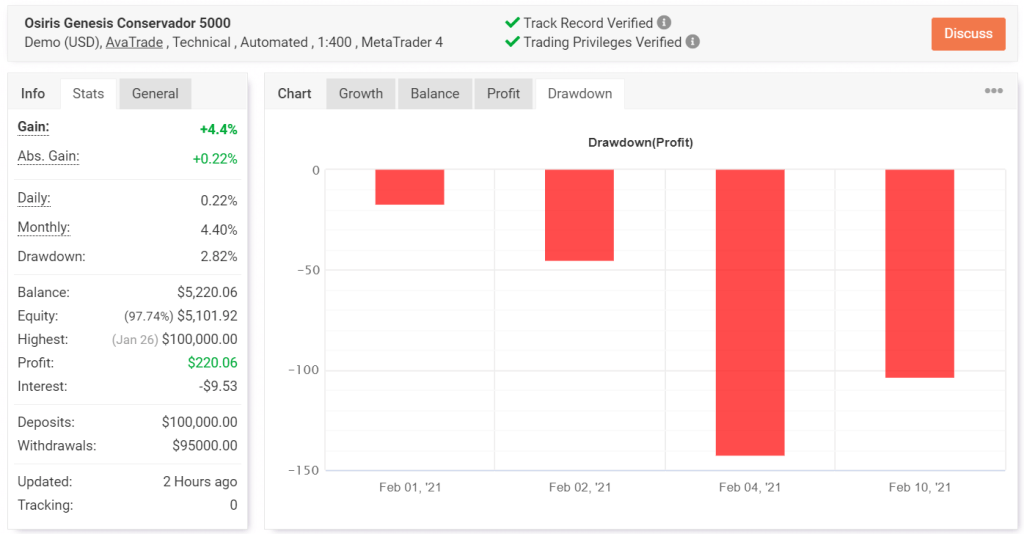This screenshot has height=534, width=1024.
Task: Click the underlined Monthly label
Action: pos(44,227)
